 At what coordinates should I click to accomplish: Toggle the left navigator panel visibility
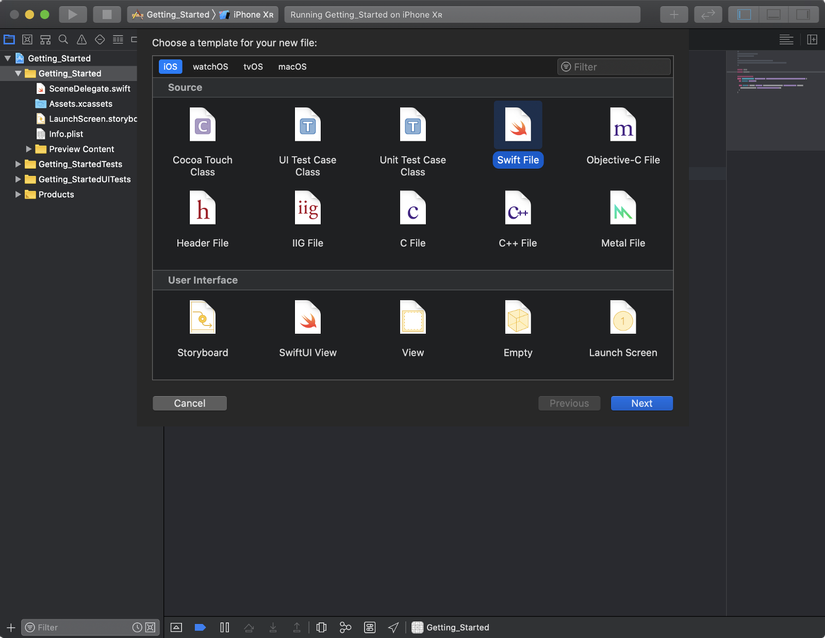(742, 14)
